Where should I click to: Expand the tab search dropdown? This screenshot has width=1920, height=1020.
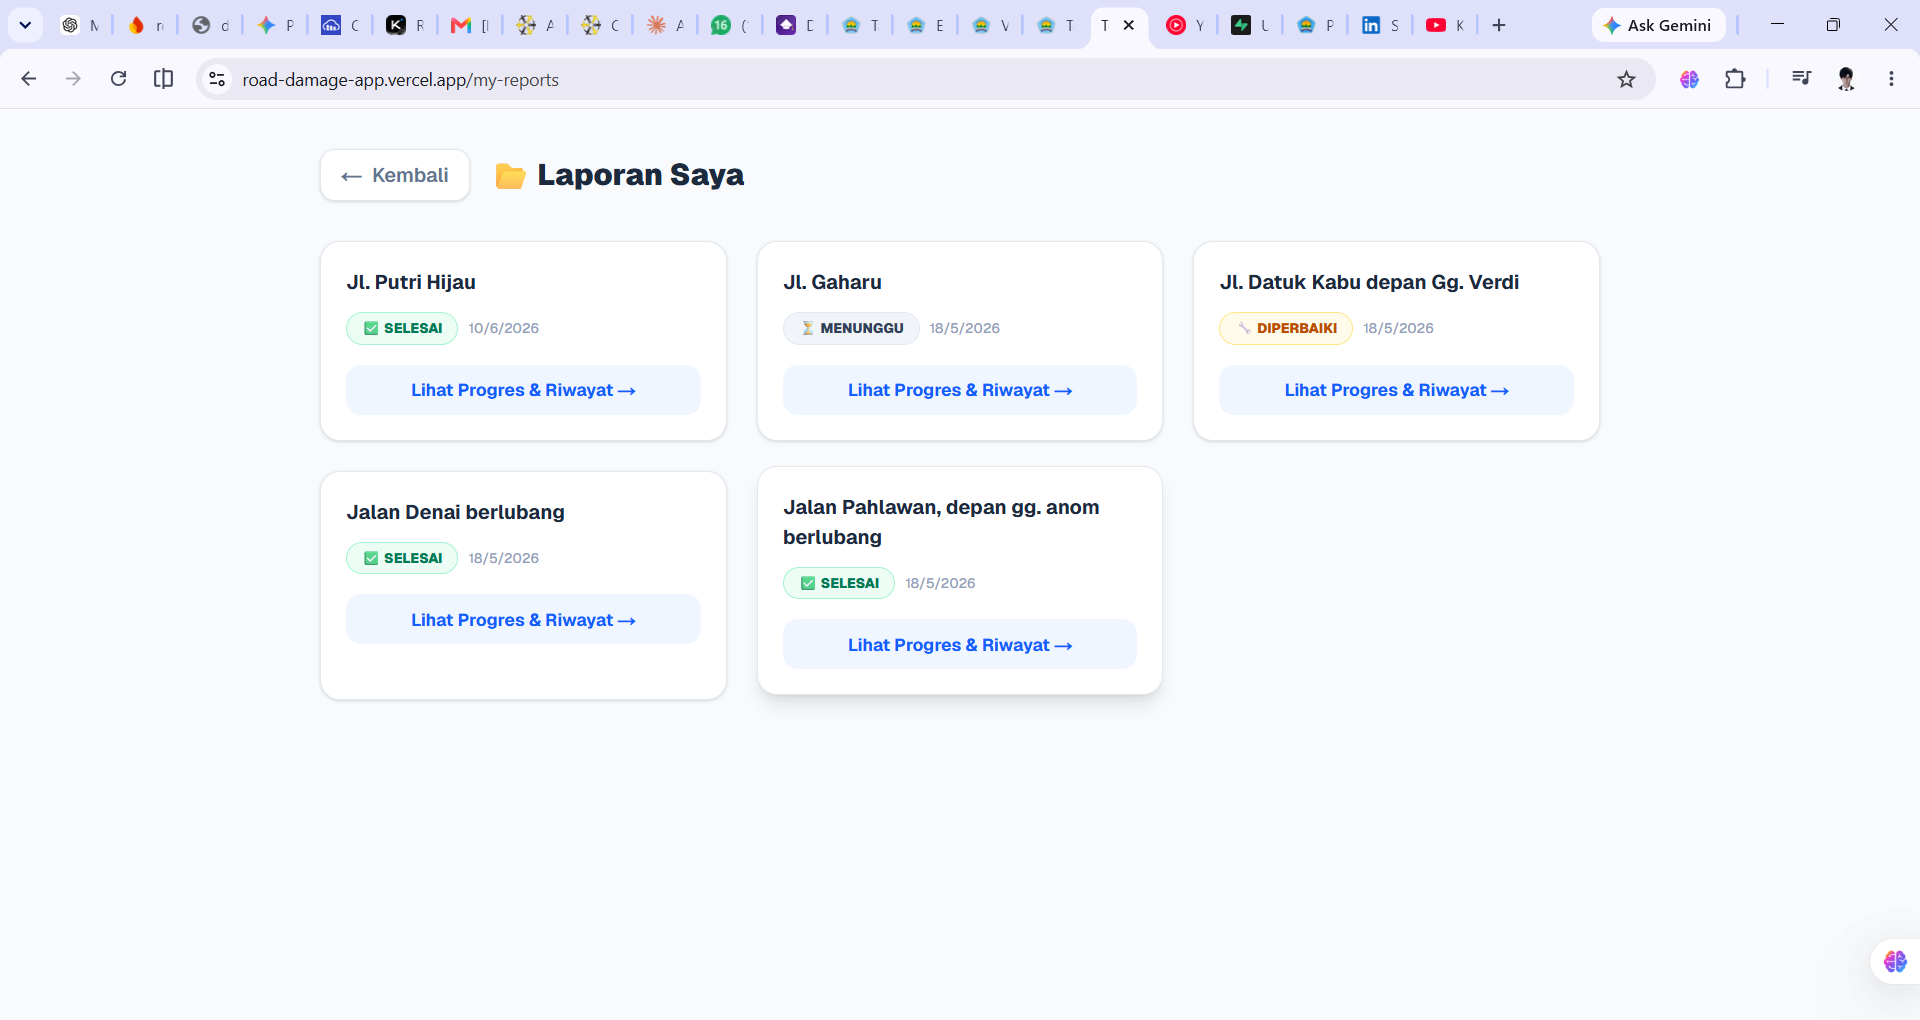[25, 25]
